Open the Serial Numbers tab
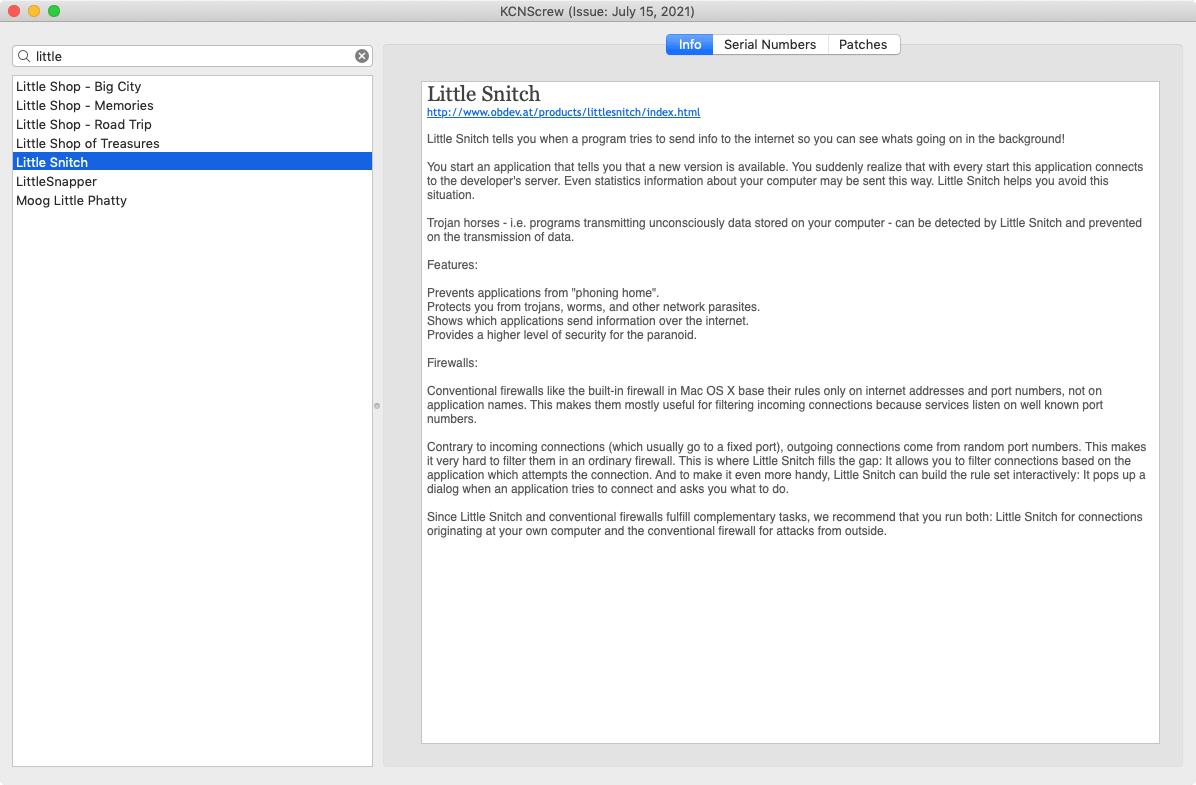Image resolution: width=1196 pixels, height=785 pixels. click(x=770, y=45)
